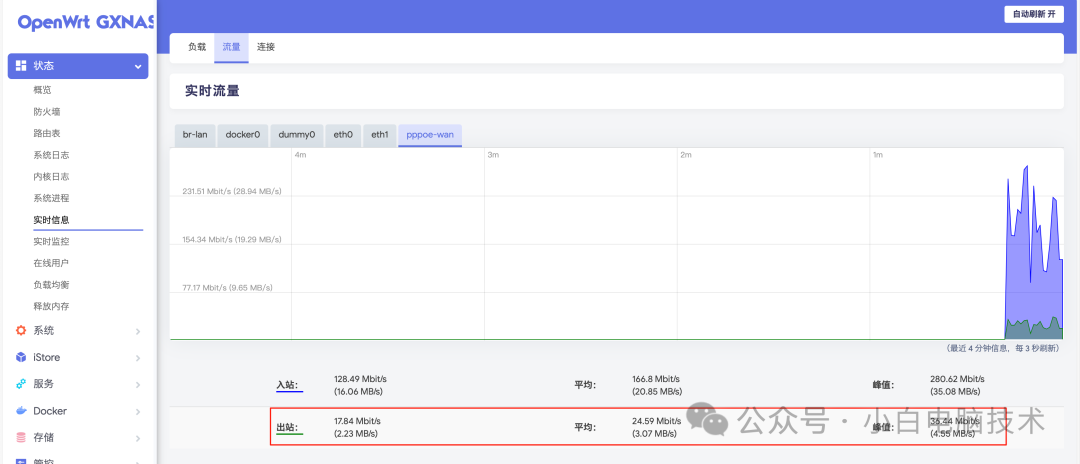Toggle the 自动刷新 开 button
Screen dimensions: 1080x464
click(x=1033, y=14)
